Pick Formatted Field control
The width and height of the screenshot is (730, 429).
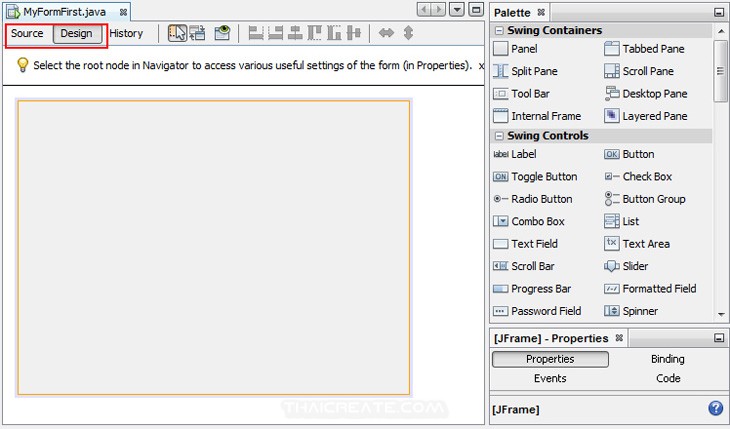point(650,289)
